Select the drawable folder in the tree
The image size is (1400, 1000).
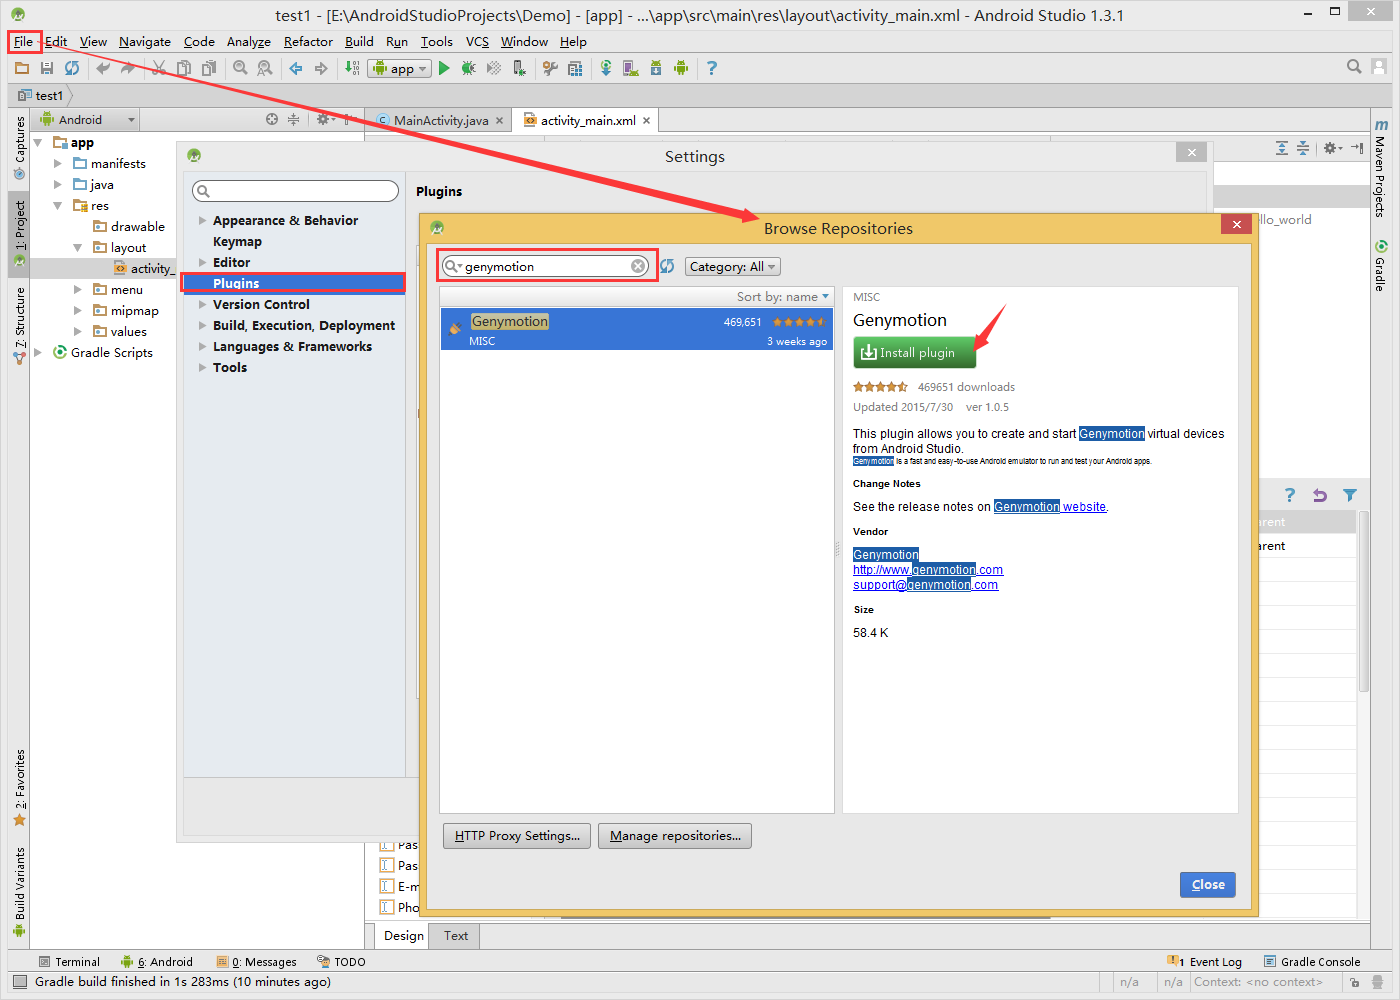[129, 226]
